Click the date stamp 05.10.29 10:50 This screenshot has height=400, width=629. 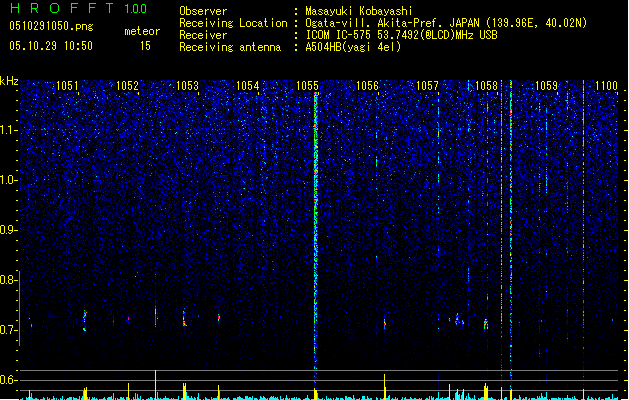(51, 46)
